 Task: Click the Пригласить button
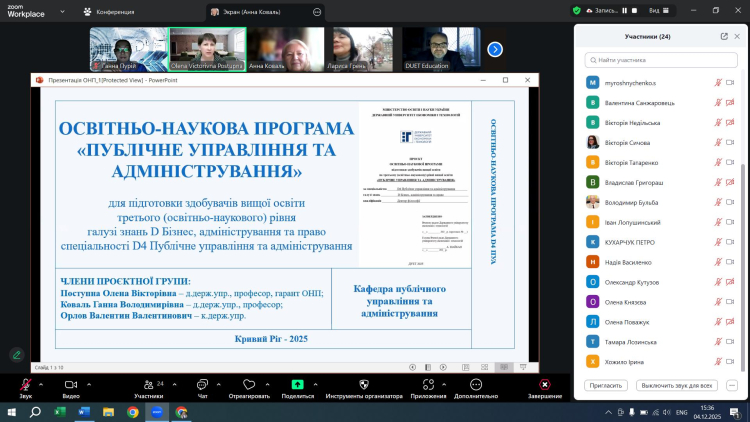[x=606, y=385]
